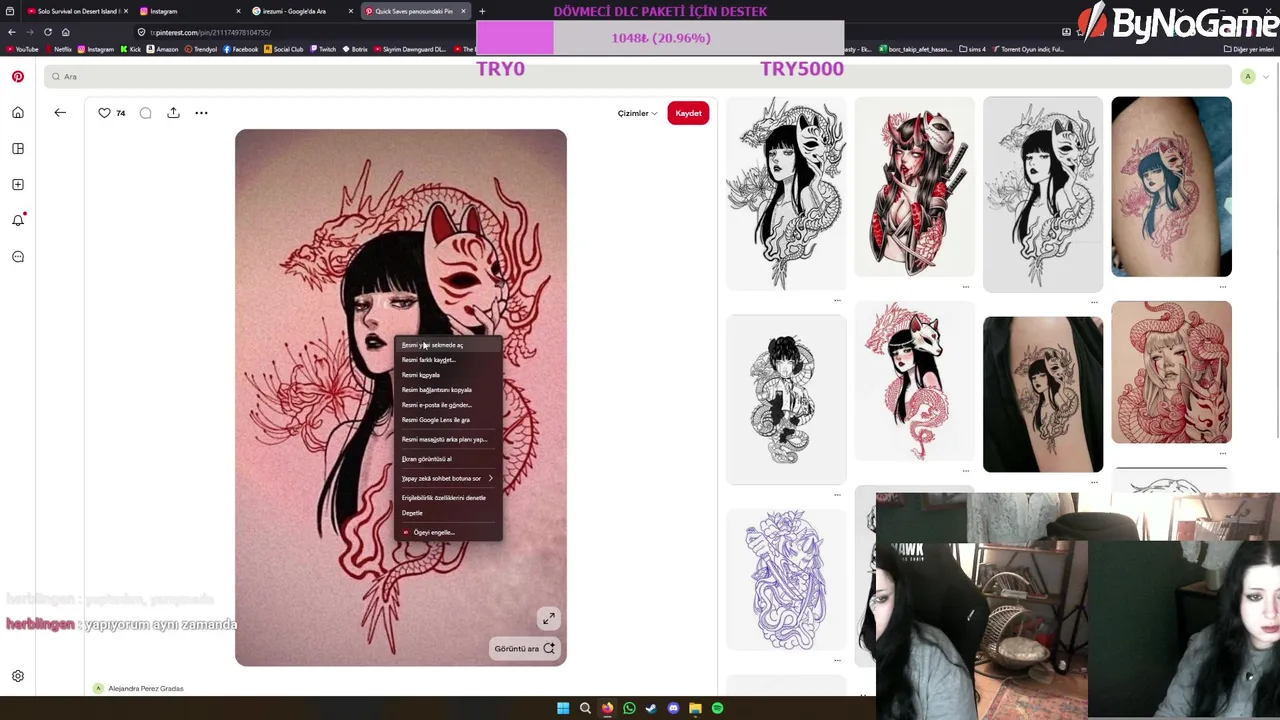This screenshot has width=1280, height=720.
Task: Open the profile account avatar menu
Action: pyautogui.click(x=1248, y=77)
